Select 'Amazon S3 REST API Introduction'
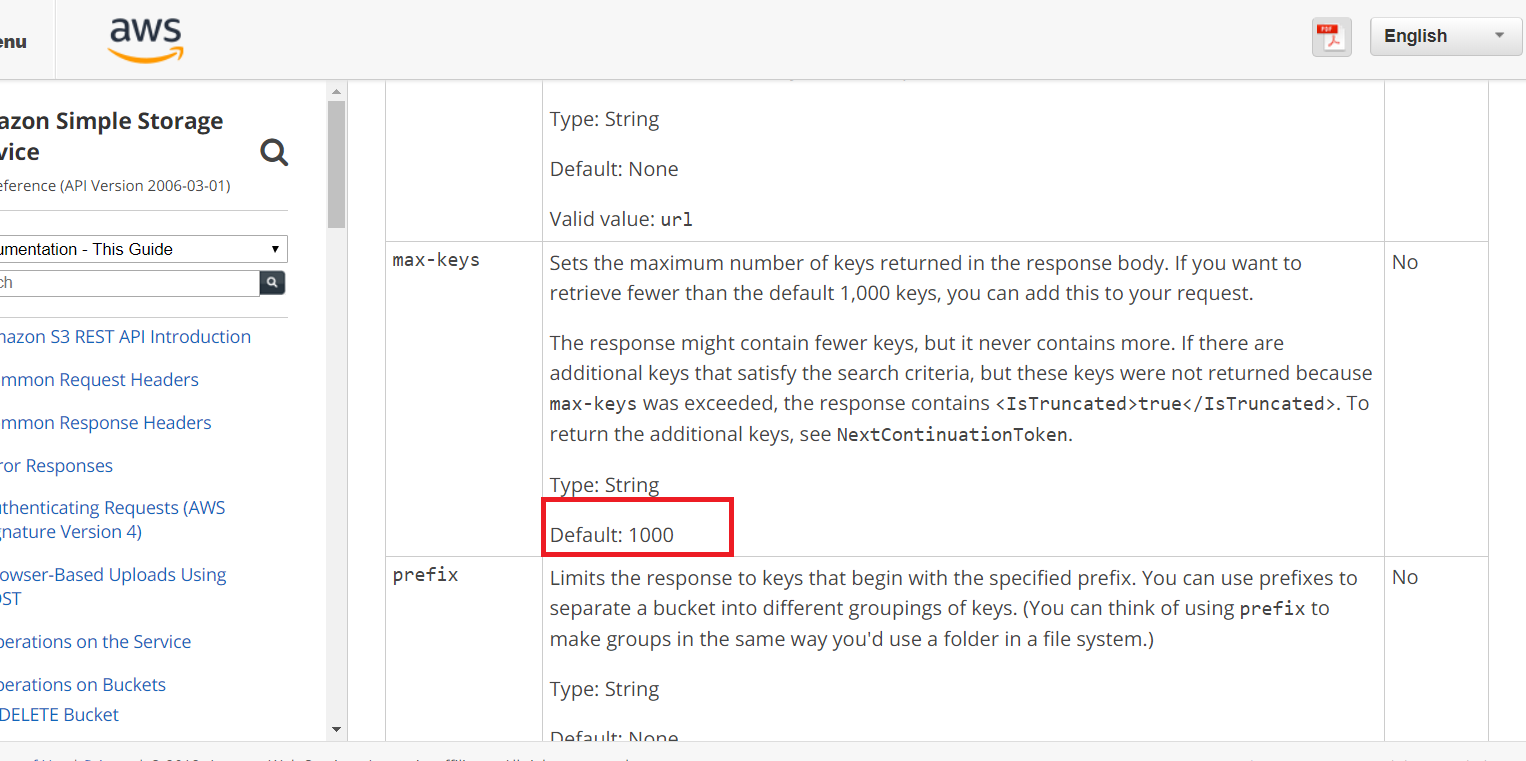The image size is (1526, 761). coord(125,336)
